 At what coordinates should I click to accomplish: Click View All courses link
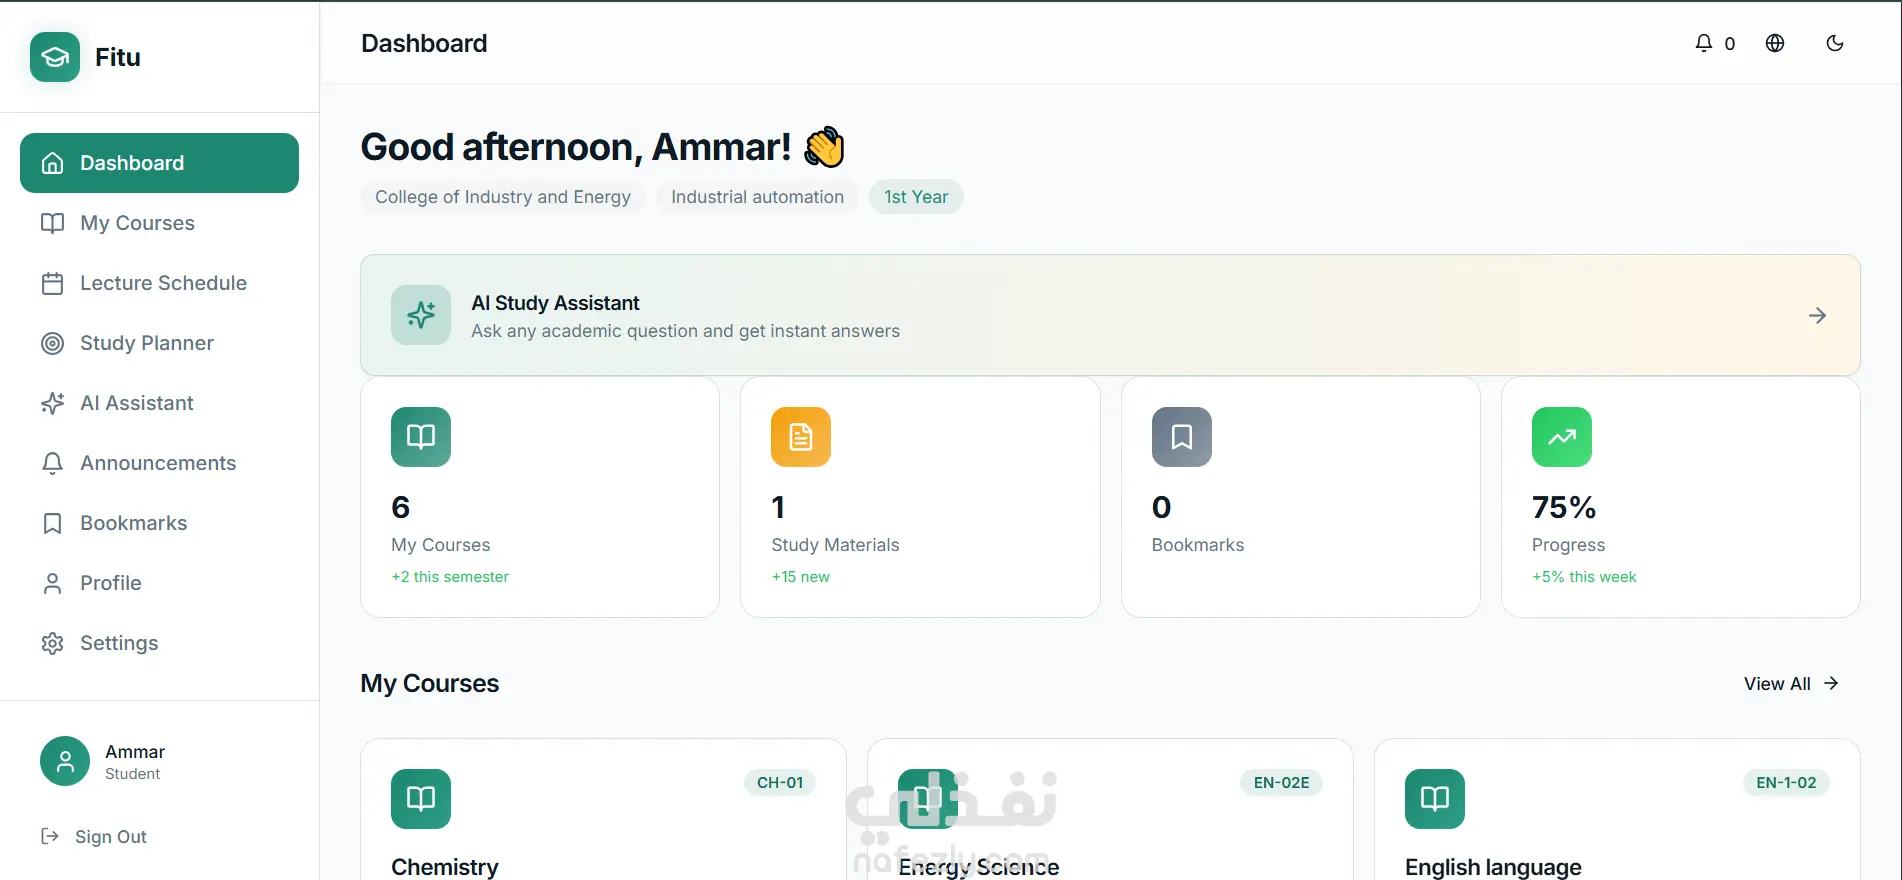coord(1791,684)
